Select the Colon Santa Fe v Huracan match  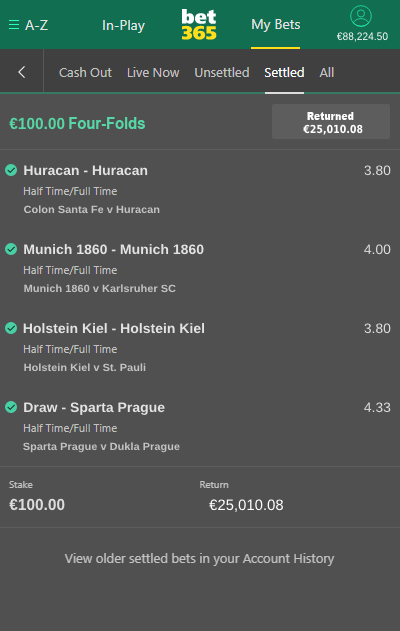click(x=91, y=209)
